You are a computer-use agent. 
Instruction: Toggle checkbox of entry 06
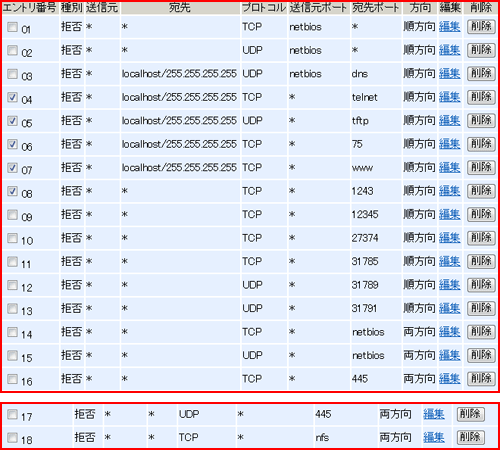tap(12, 144)
